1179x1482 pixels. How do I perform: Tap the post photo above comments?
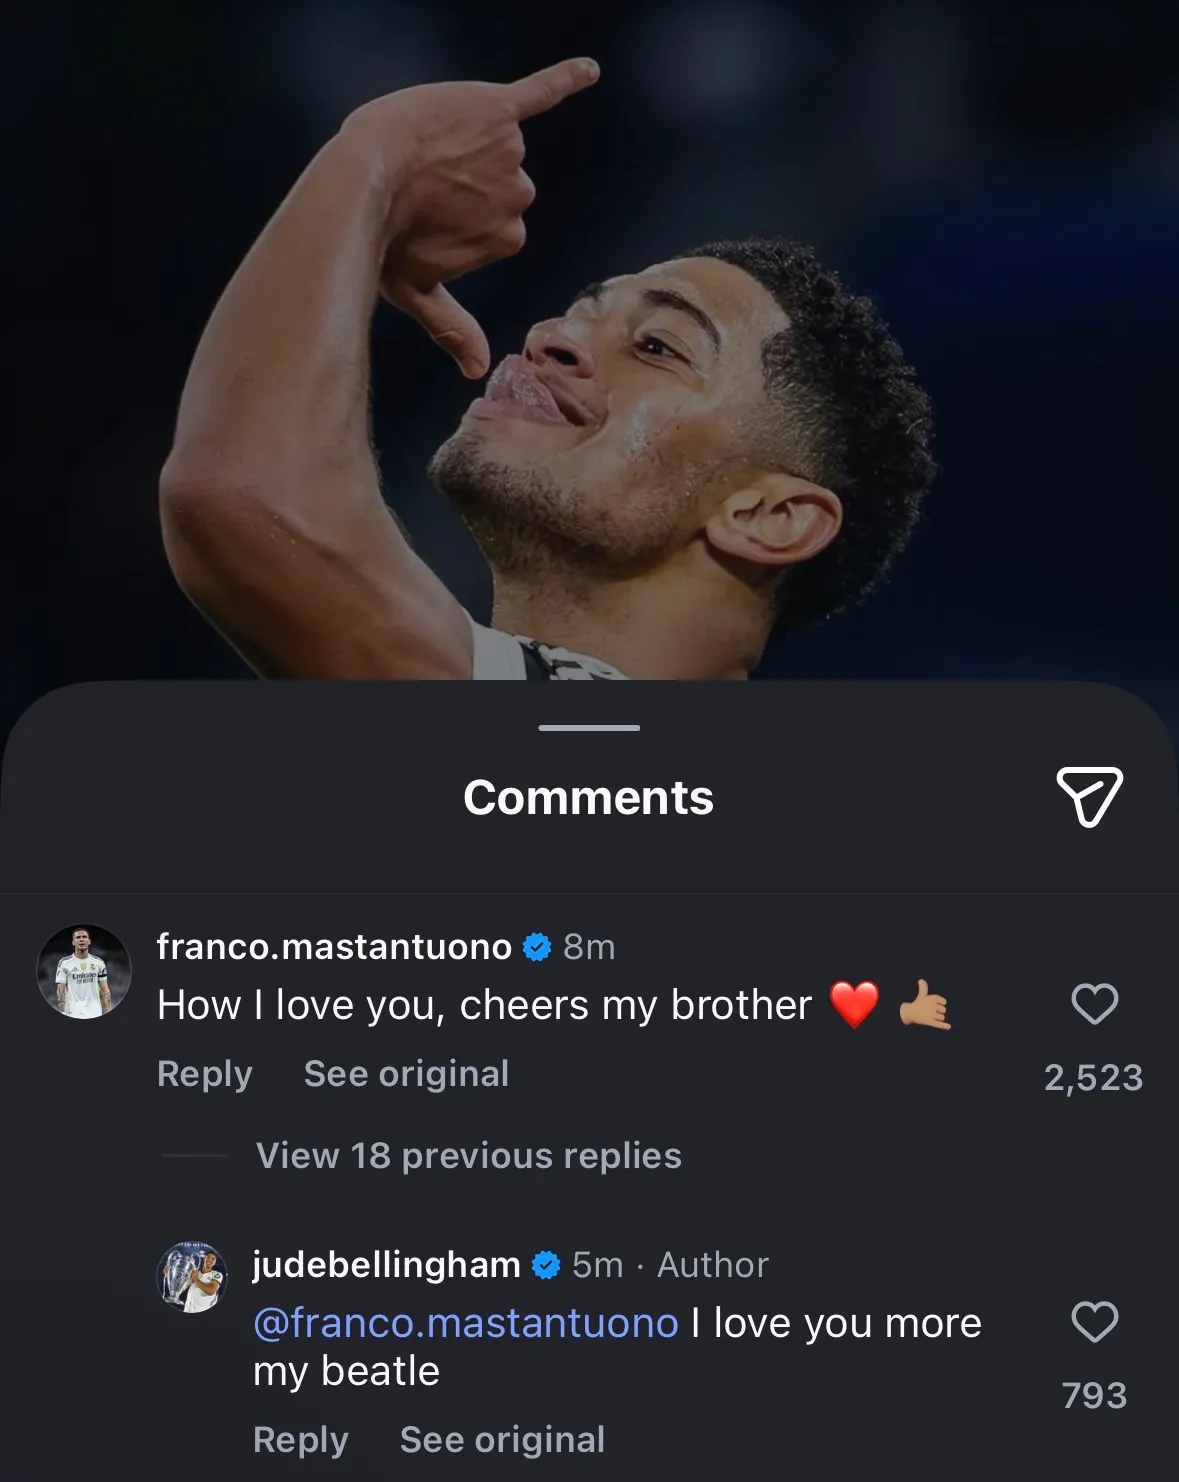pyautogui.click(x=589, y=340)
